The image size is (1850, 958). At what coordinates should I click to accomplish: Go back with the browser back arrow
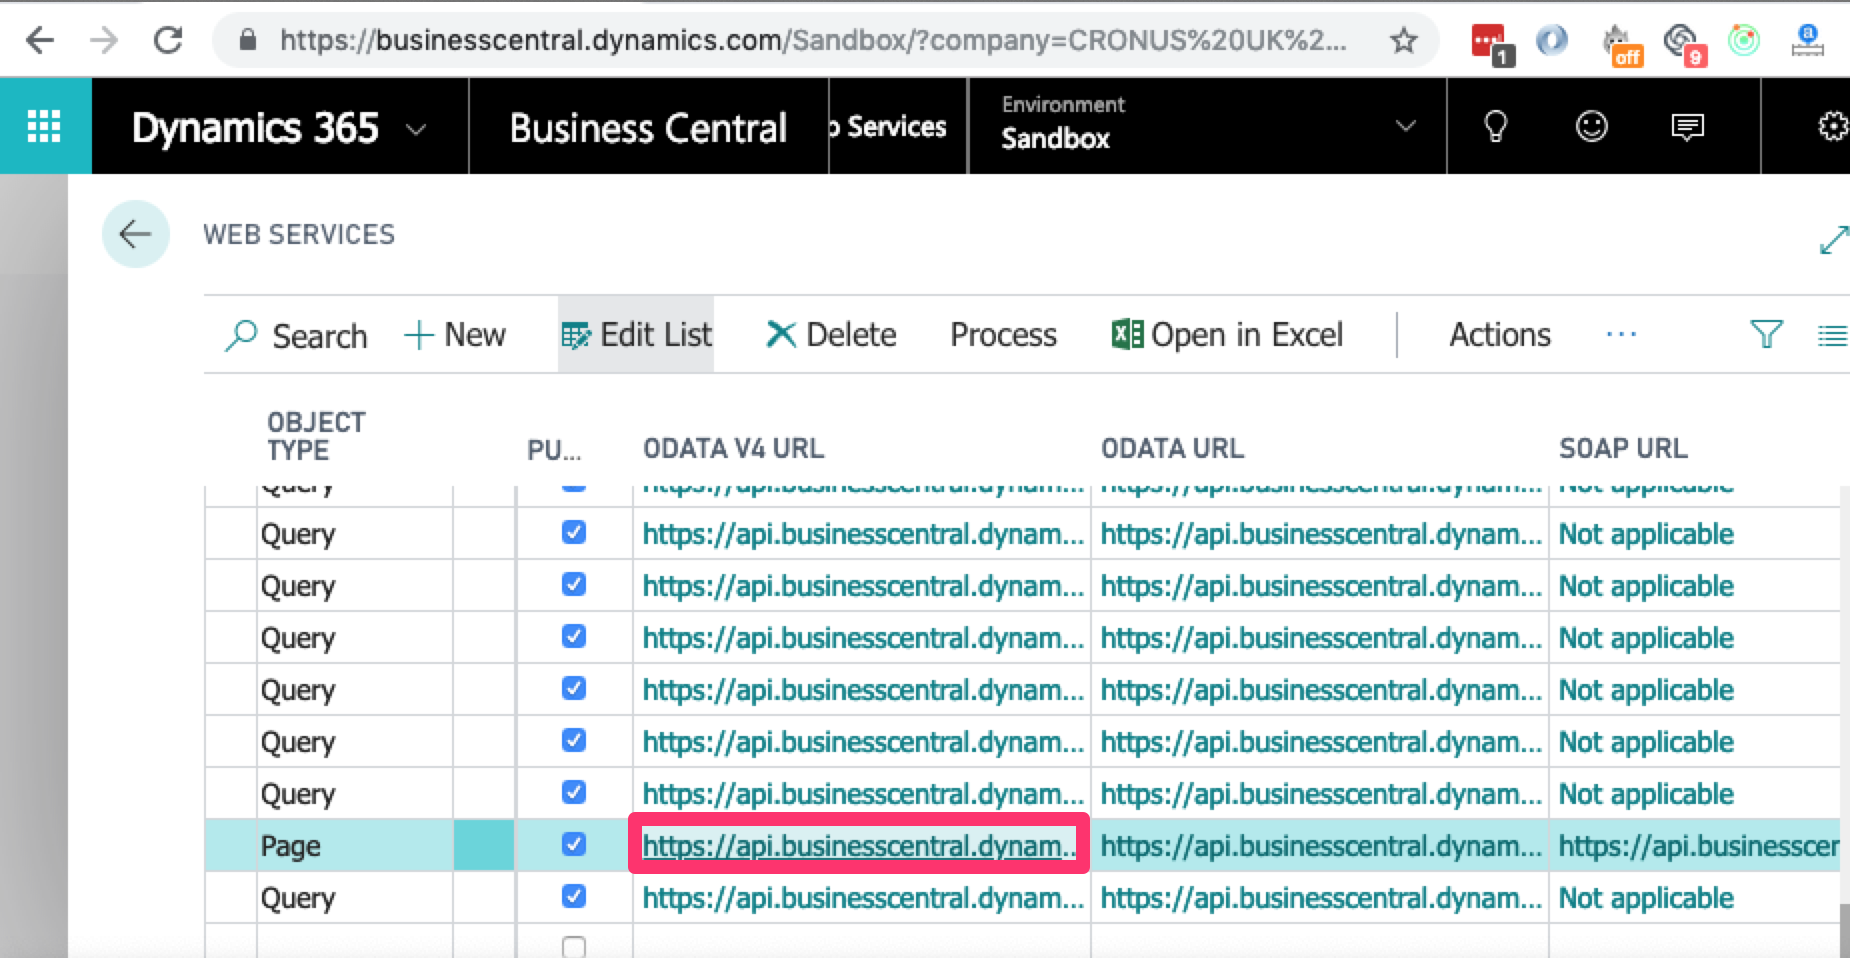[40, 40]
